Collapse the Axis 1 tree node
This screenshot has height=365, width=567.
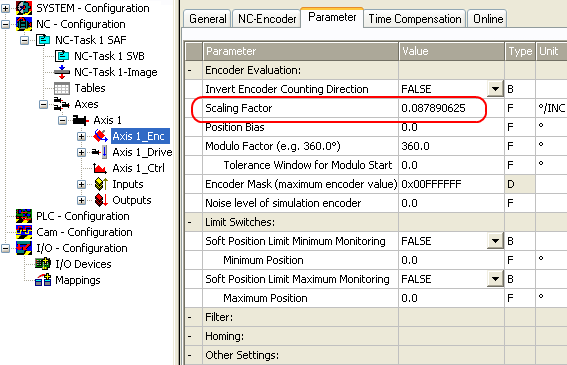(x=63, y=120)
